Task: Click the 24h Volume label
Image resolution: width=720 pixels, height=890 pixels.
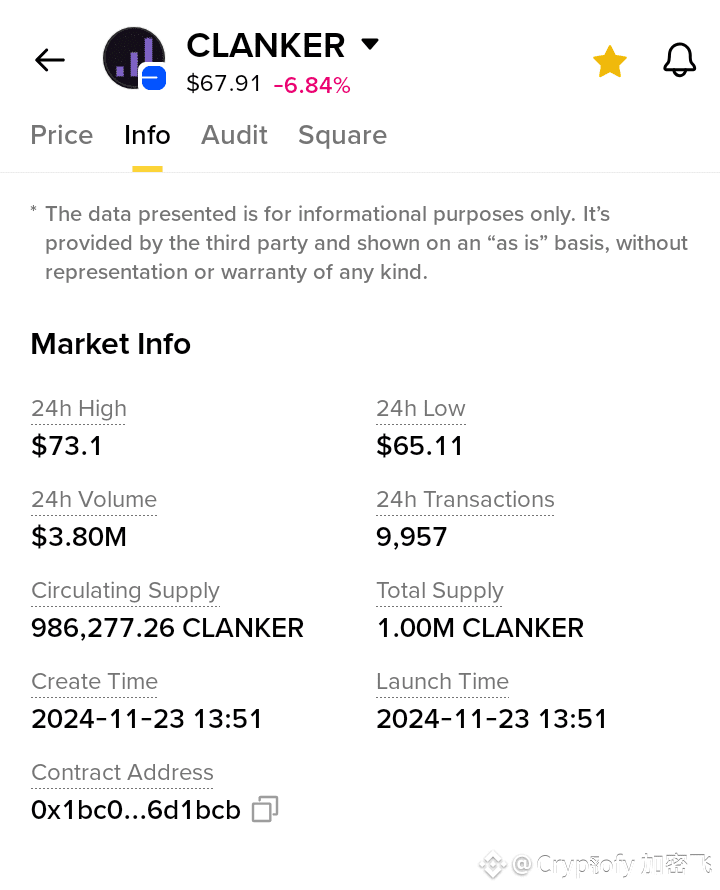Action: tap(94, 499)
